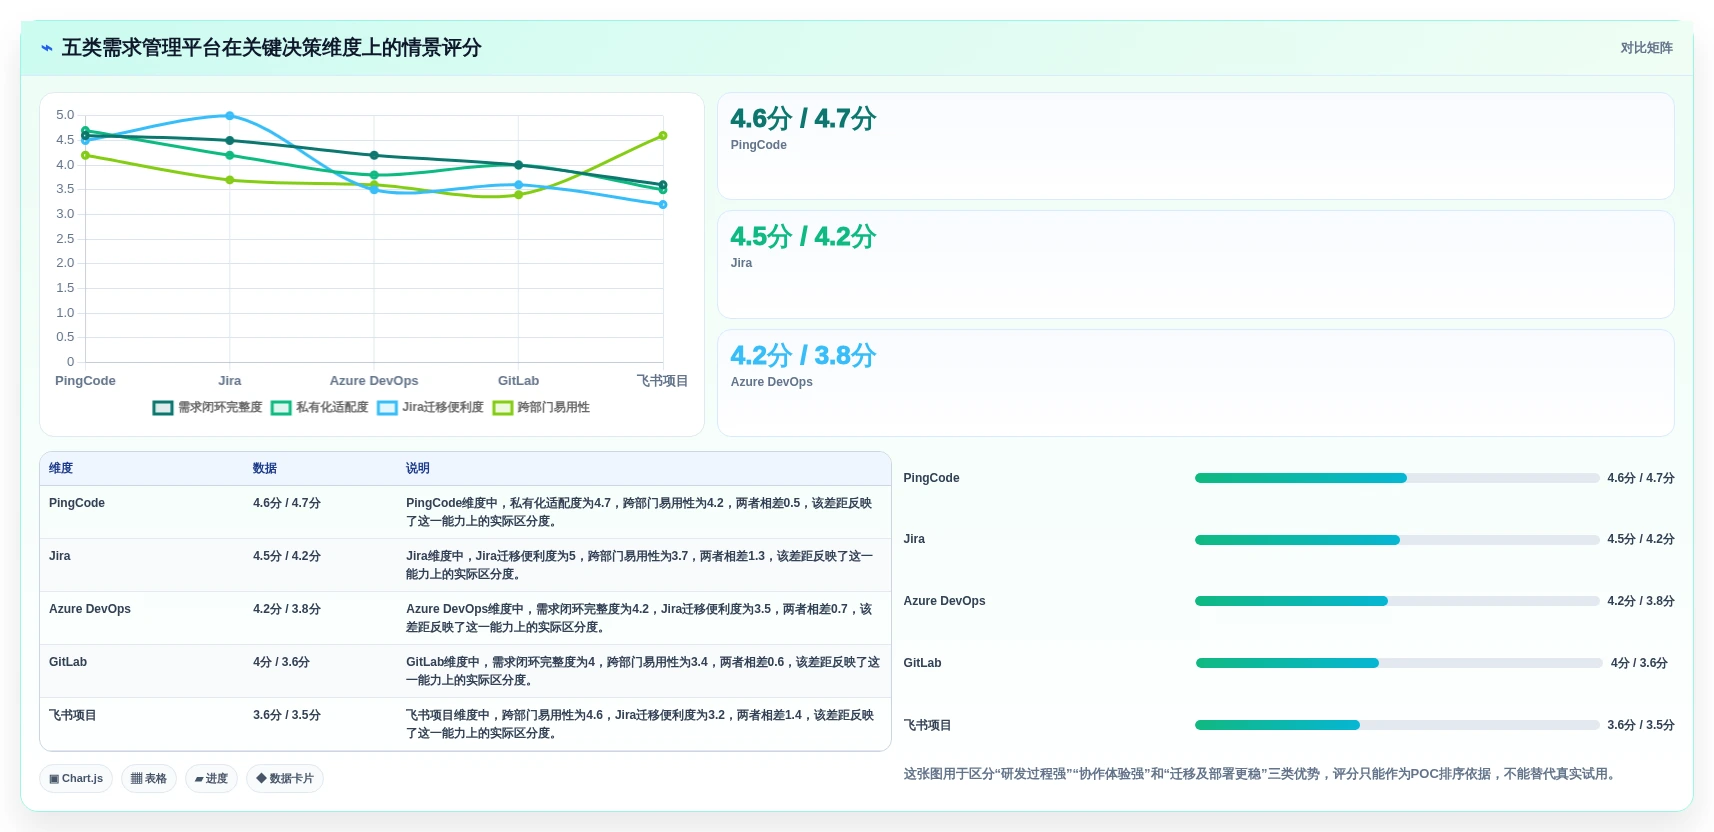Click the GitLab x-axis label
The height and width of the screenshot is (832, 1714).
[518, 381]
